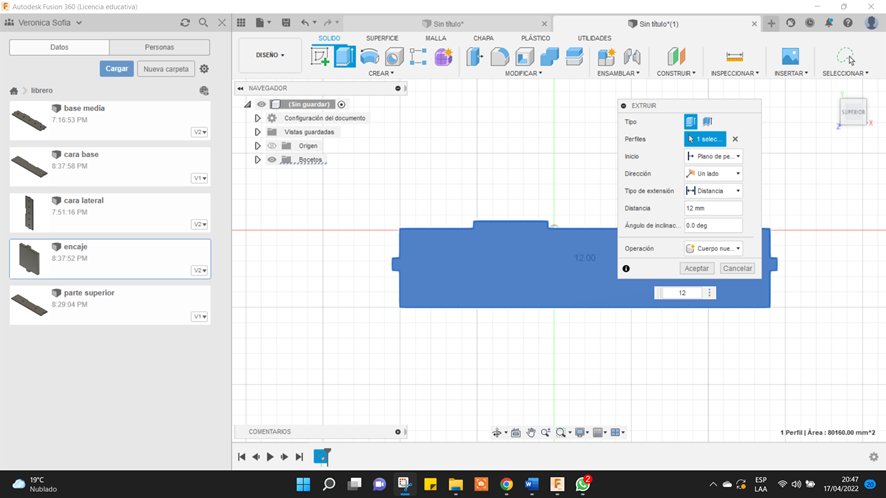The image size is (886, 498).
Task: Select the Revolve tool
Action: [x=370, y=57]
